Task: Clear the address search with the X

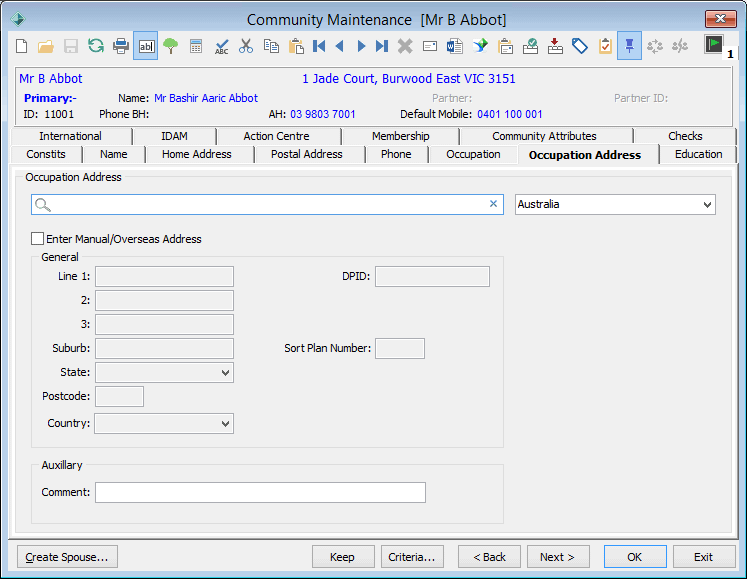Action: 494,204
